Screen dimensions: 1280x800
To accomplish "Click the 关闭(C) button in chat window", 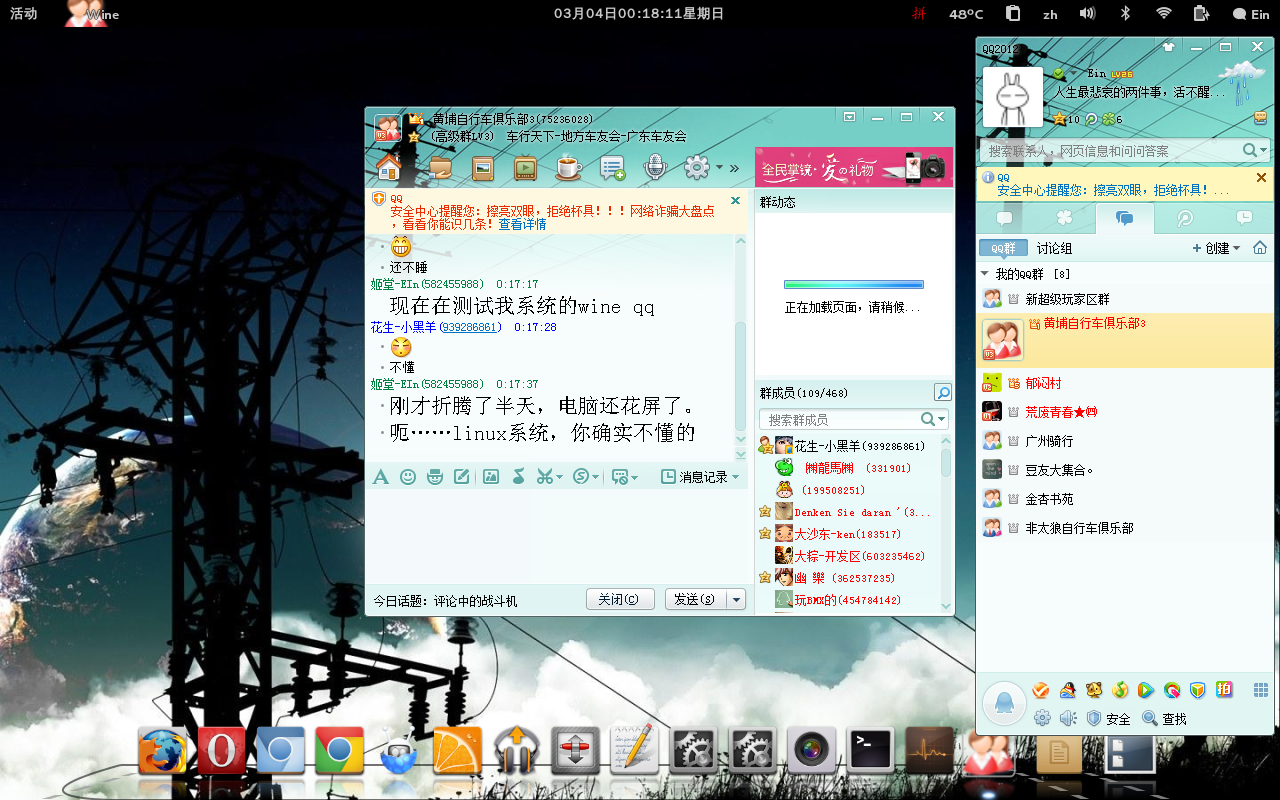I will click(x=620, y=599).
